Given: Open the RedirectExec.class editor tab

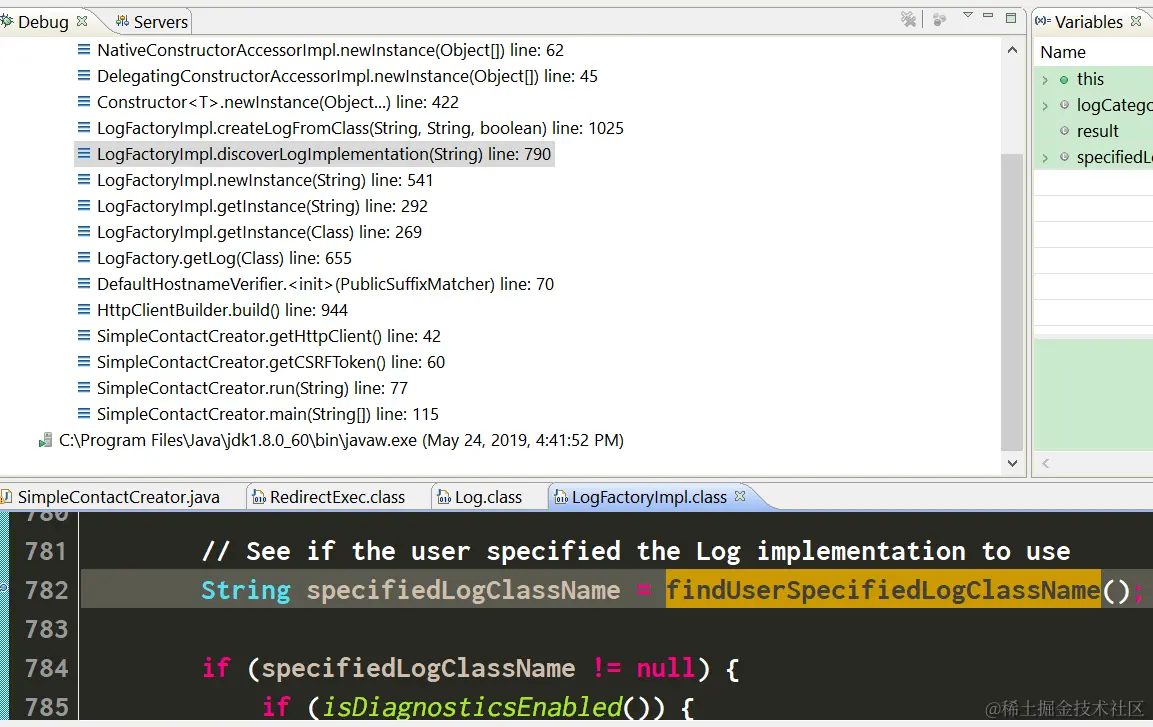Looking at the screenshot, I should (337, 497).
